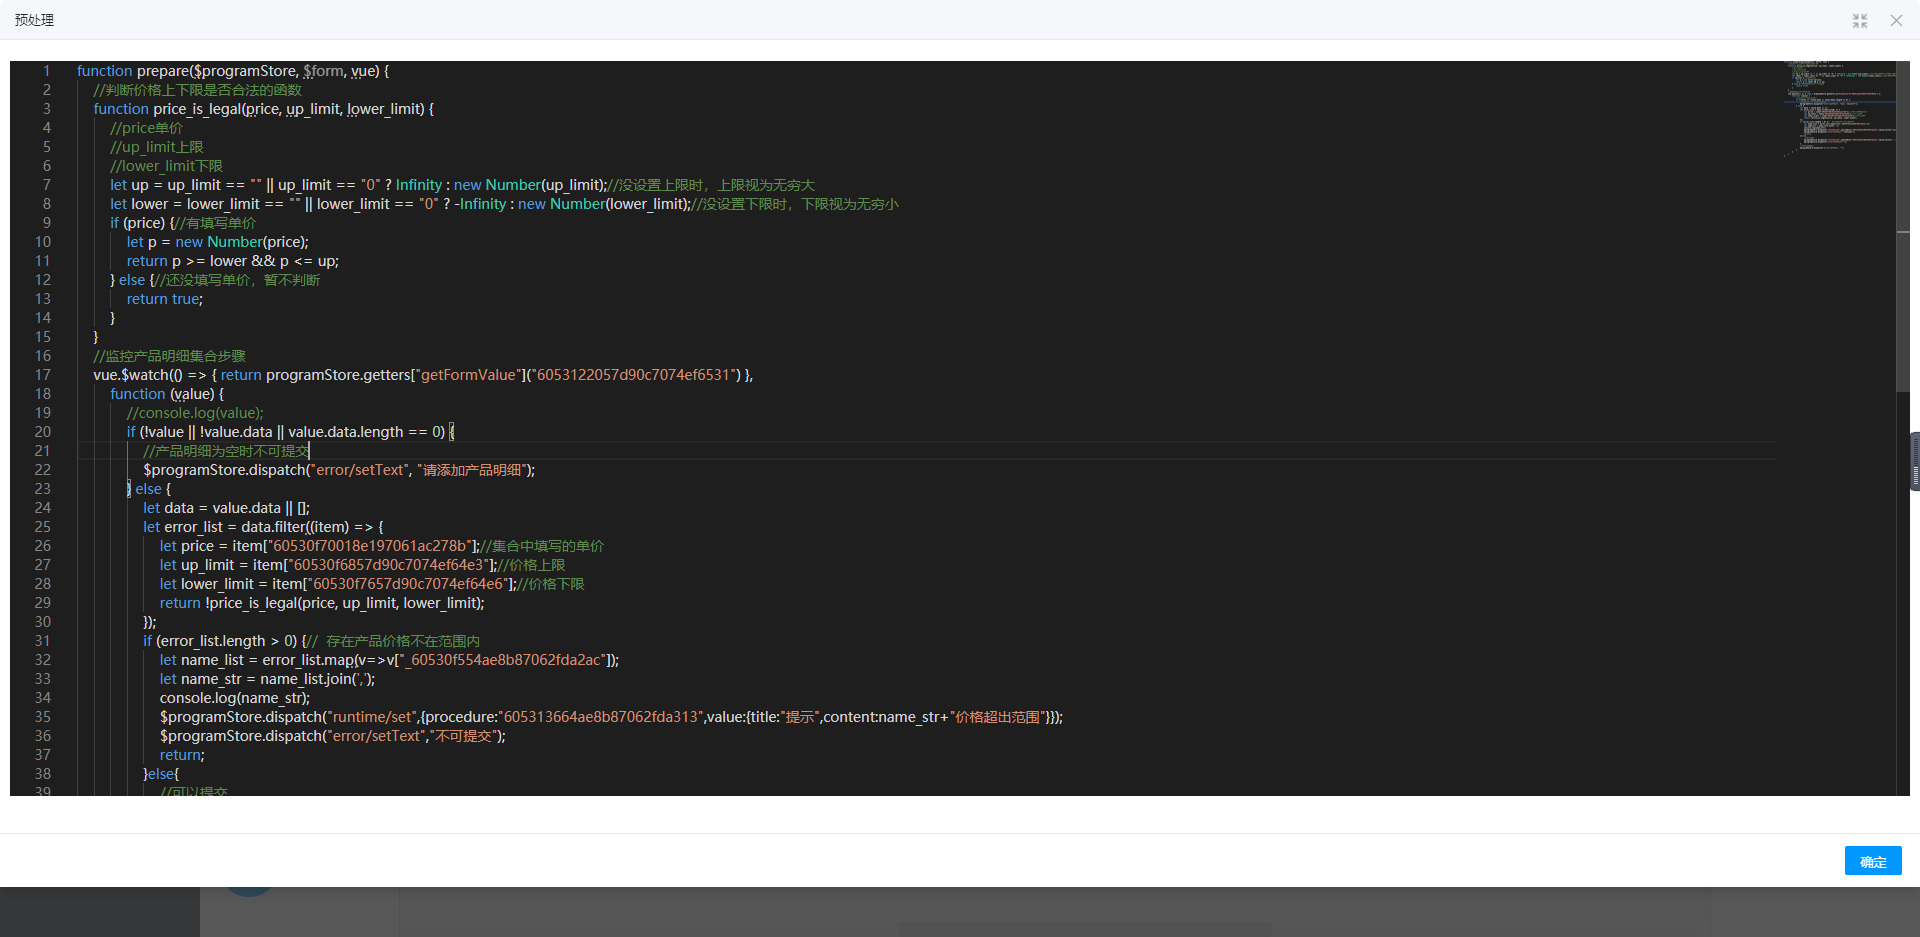Viewport: 1920px width, 937px height.
Task: Click string "不可提交" in dispatch line
Action: pyautogui.click(x=464, y=736)
